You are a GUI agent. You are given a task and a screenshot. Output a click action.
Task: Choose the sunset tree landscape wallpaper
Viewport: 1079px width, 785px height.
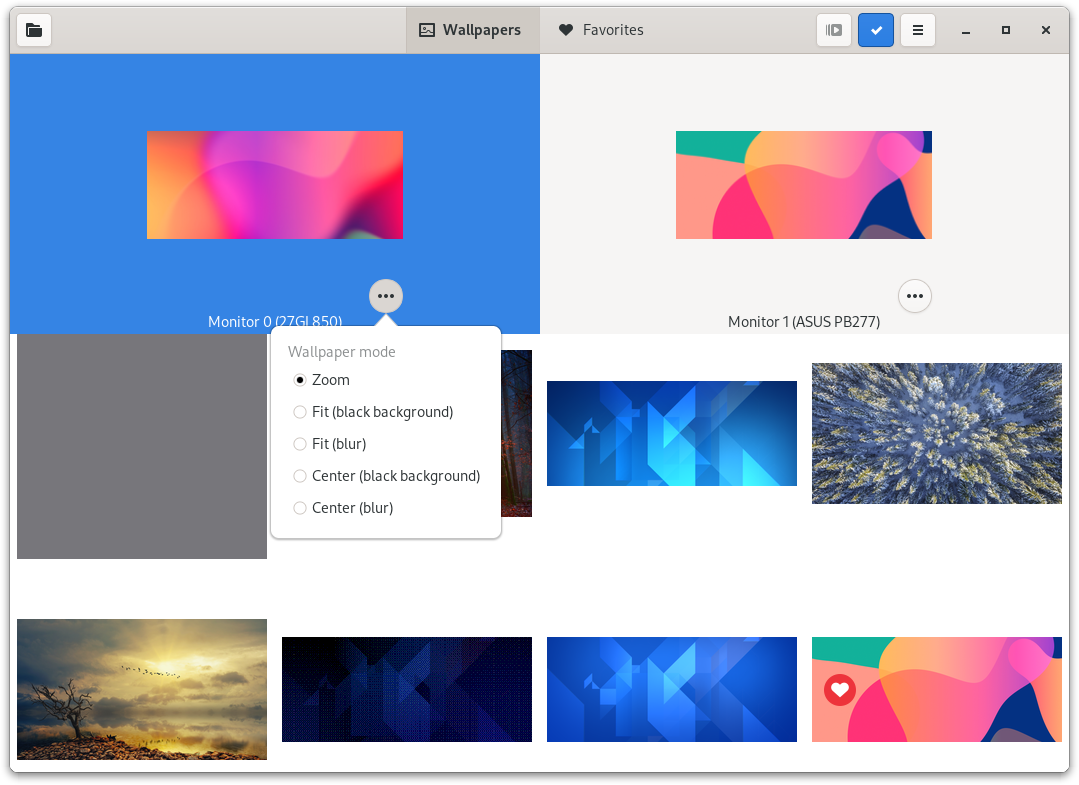click(x=142, y=689)
